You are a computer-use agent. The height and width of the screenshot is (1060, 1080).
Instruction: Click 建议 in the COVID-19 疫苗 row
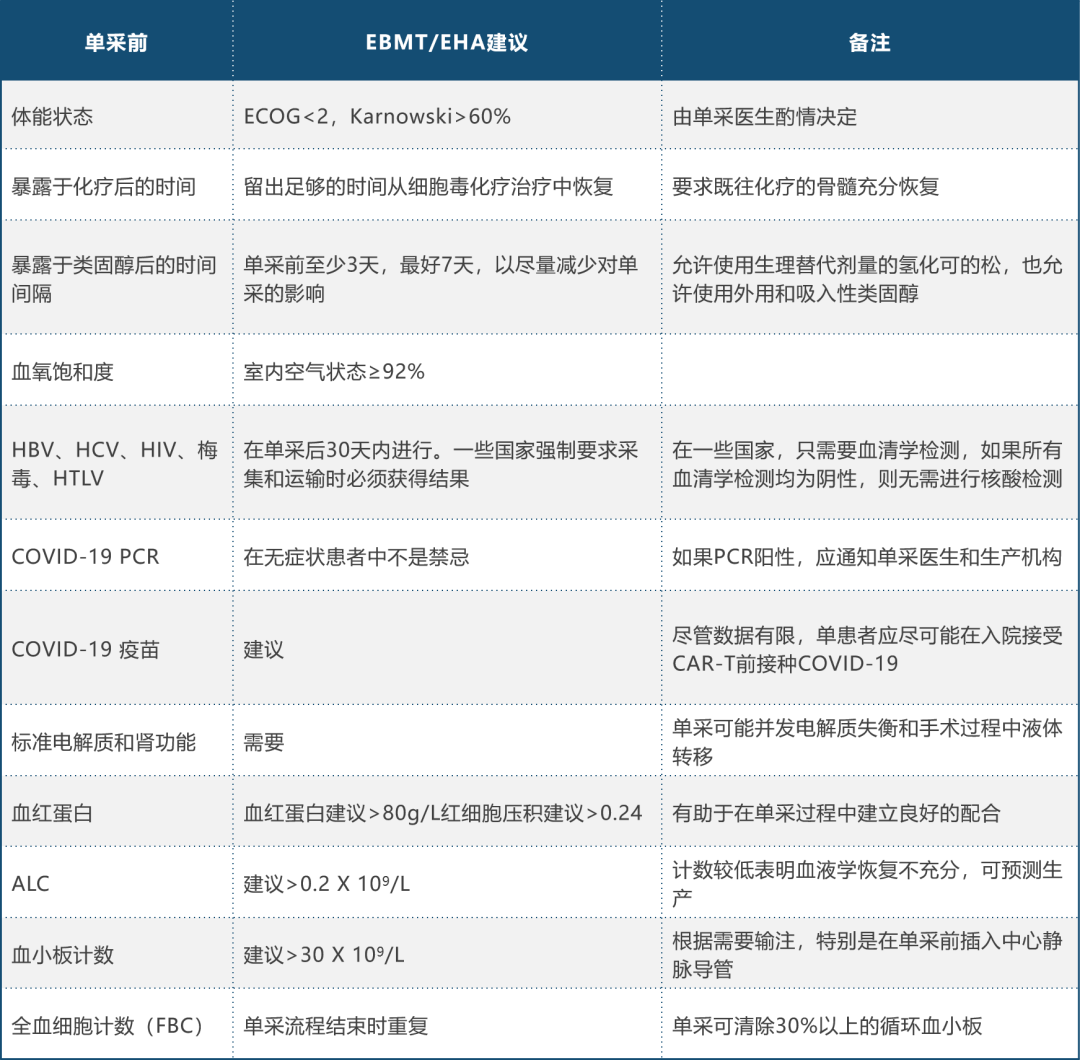click(x=263, y=649)
